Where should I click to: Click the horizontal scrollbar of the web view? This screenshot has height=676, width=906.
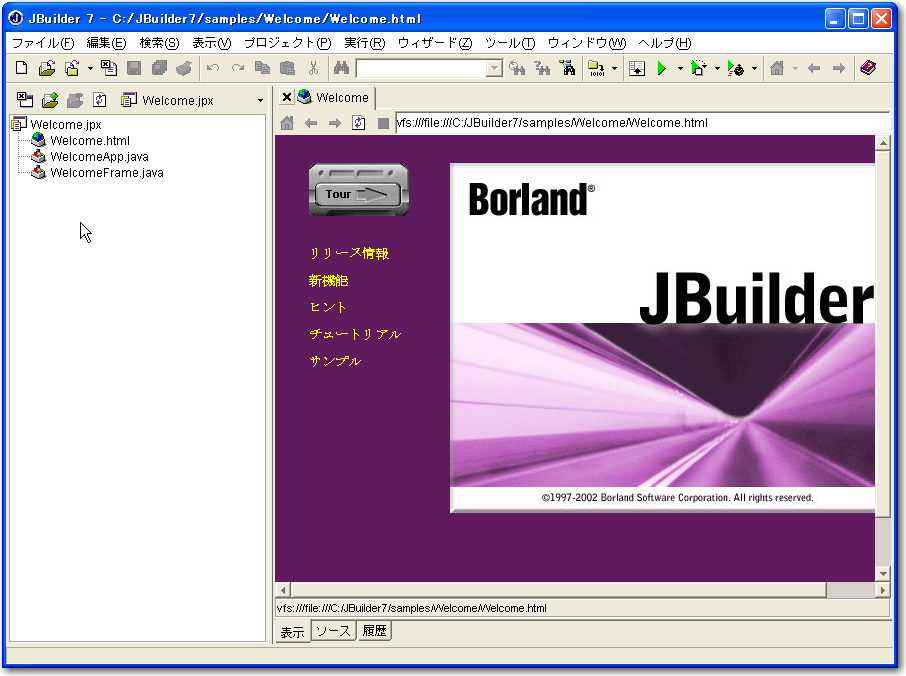point(560,590)
